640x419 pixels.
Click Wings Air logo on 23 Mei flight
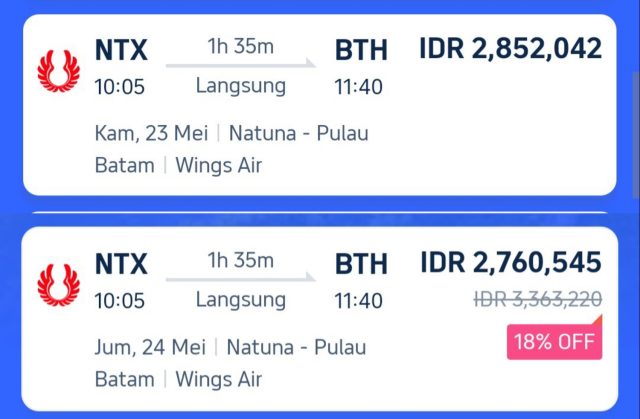(59, 71)
